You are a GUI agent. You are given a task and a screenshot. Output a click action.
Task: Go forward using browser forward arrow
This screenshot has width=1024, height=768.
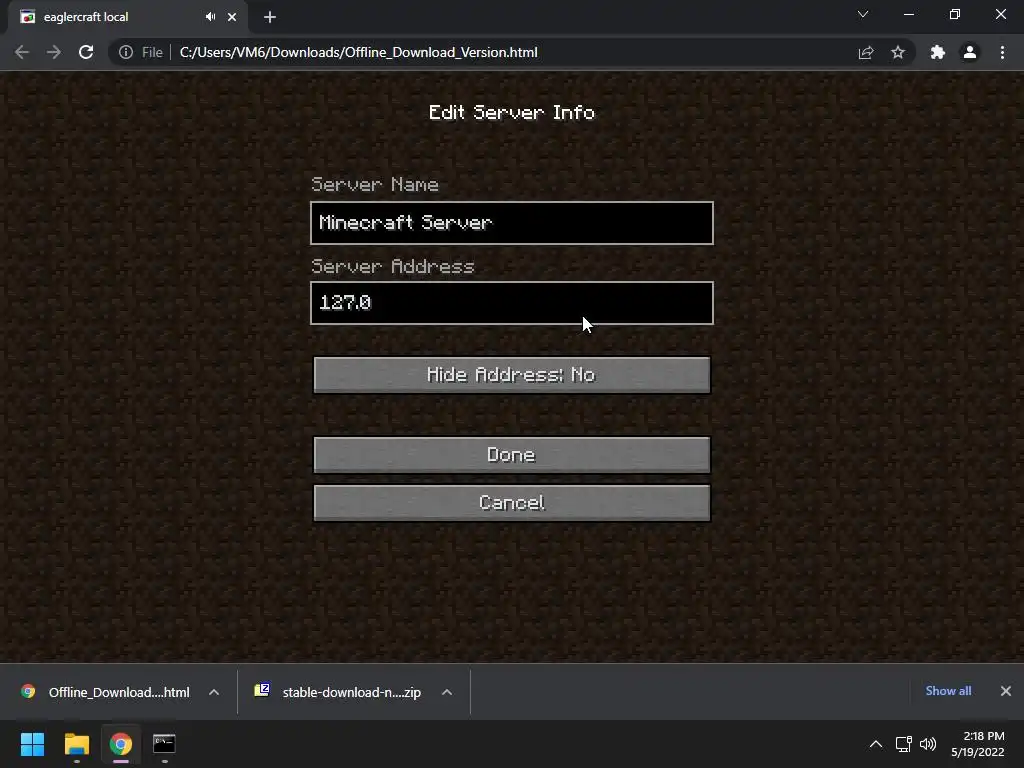54,52
